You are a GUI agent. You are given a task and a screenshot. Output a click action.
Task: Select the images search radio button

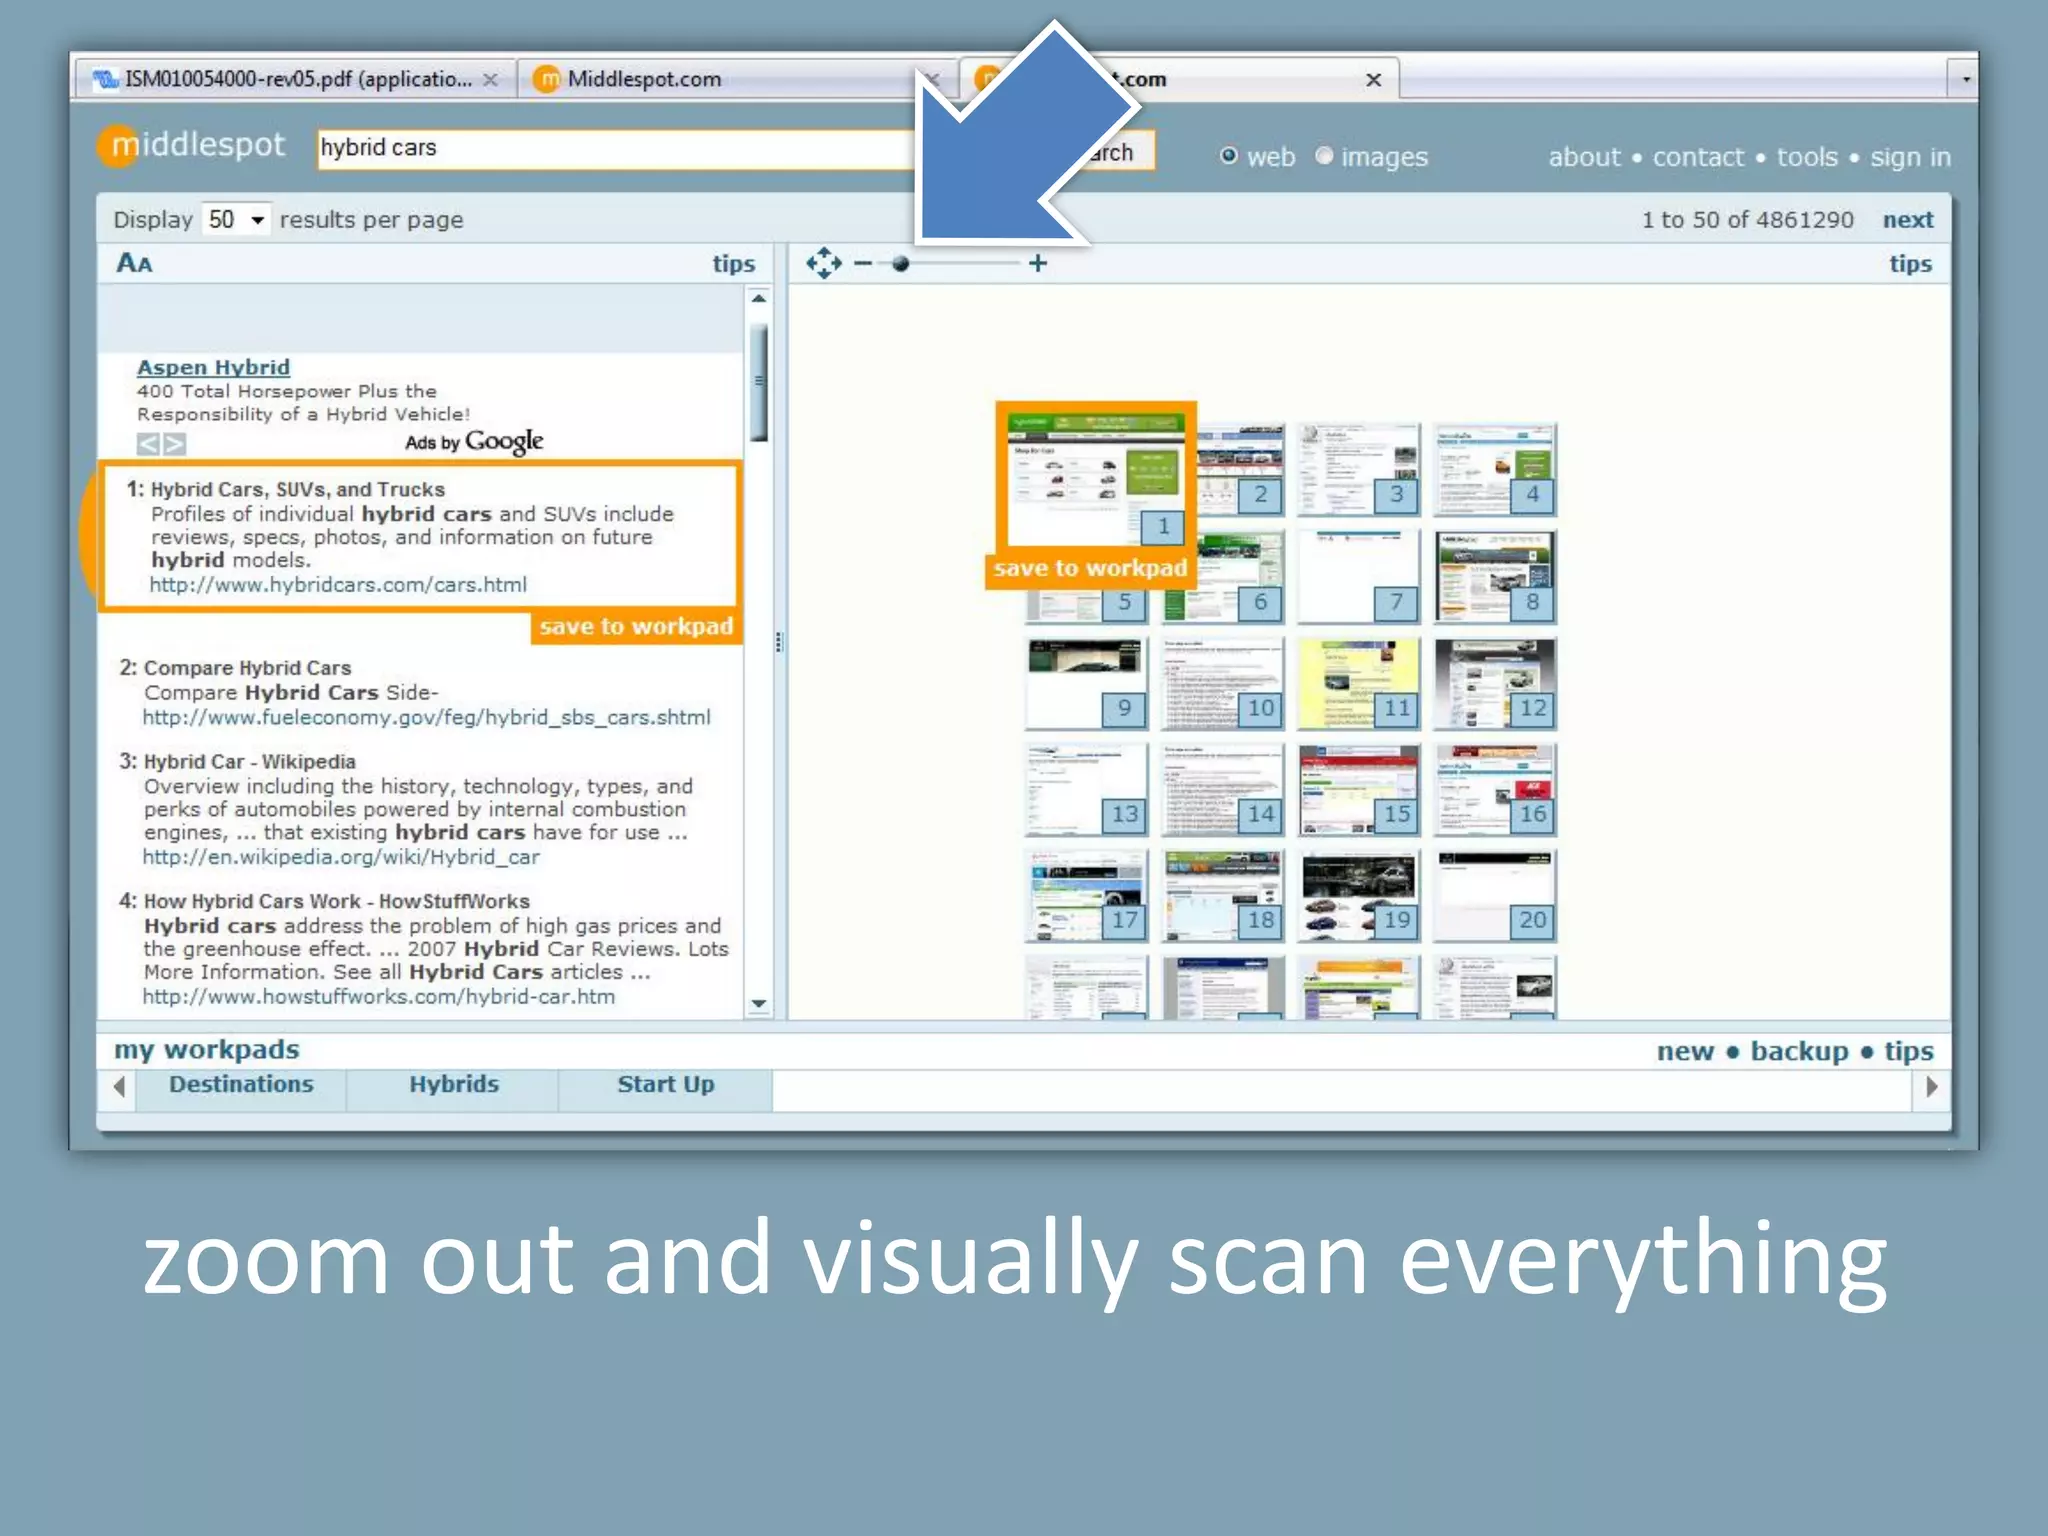[1324, 156]
